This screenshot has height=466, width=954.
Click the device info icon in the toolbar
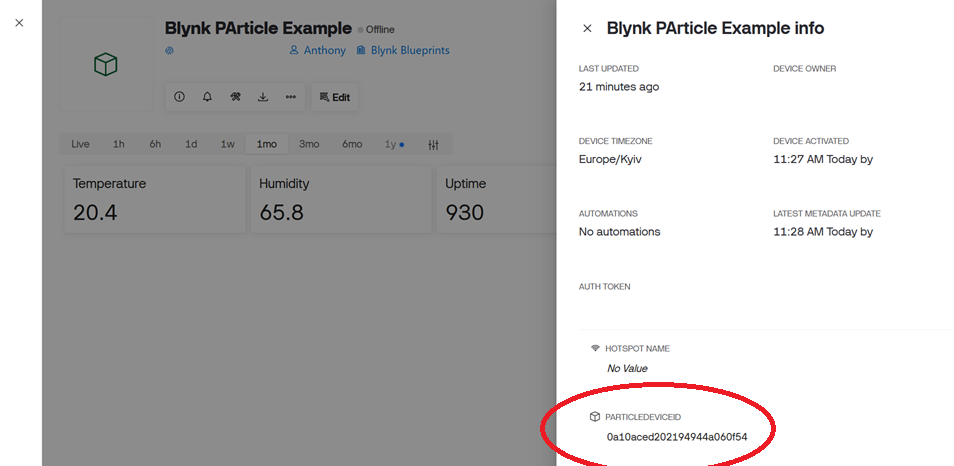(179, 97)
